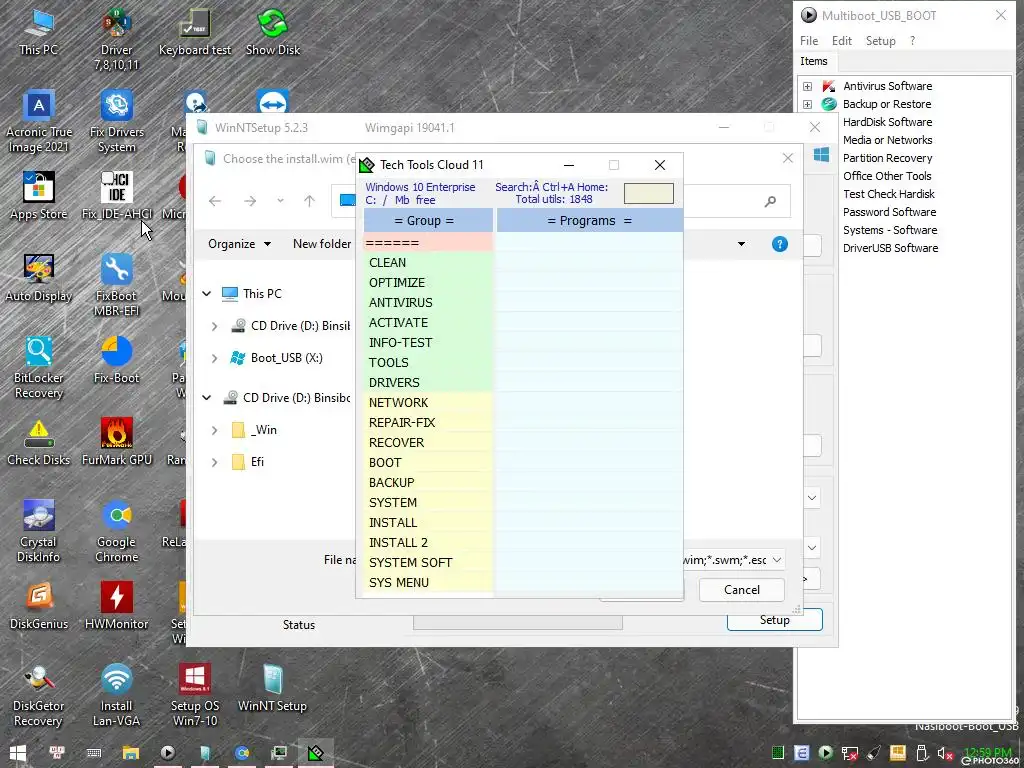Image resolution: width=1024 pixels, height=768 pixels.
Task: Open the Organize dropdown
Action: click(x=239, y=244)
